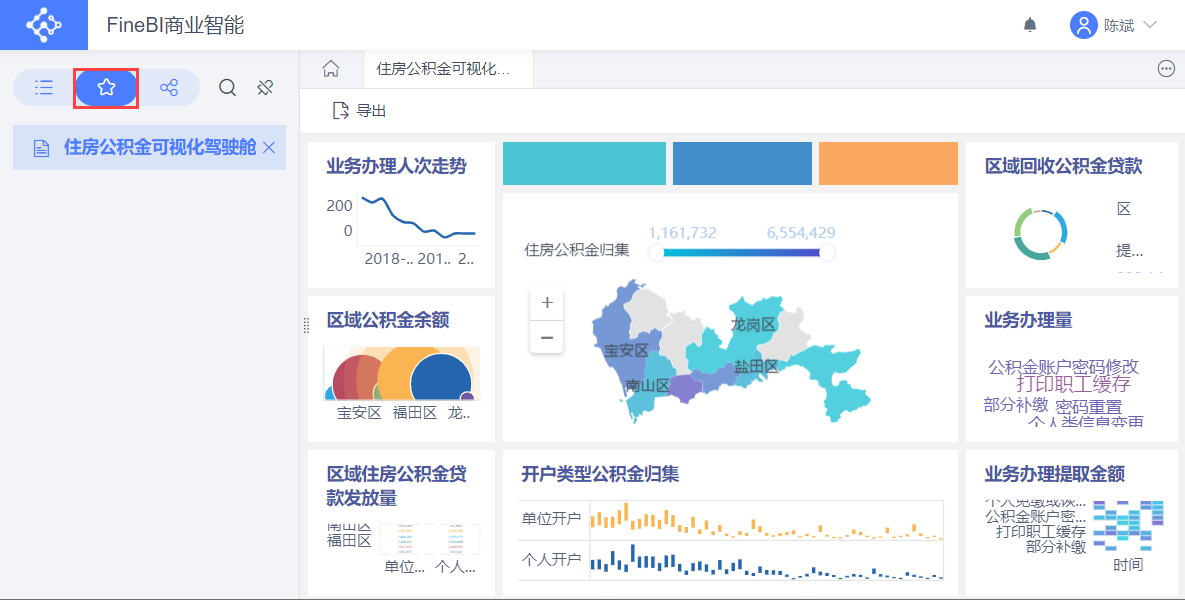Click the search magnifier icon
Image resolution: width=1185 pixels, height=600 pixels.
(227, 88)
